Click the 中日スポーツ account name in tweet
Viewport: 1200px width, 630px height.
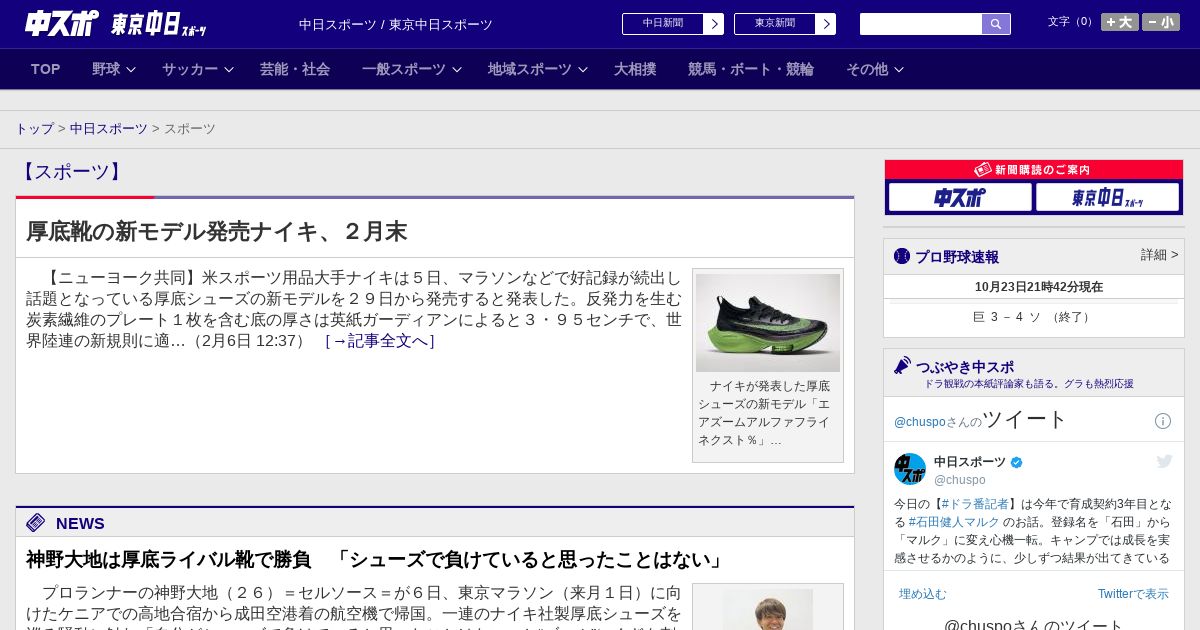[970, 462]
